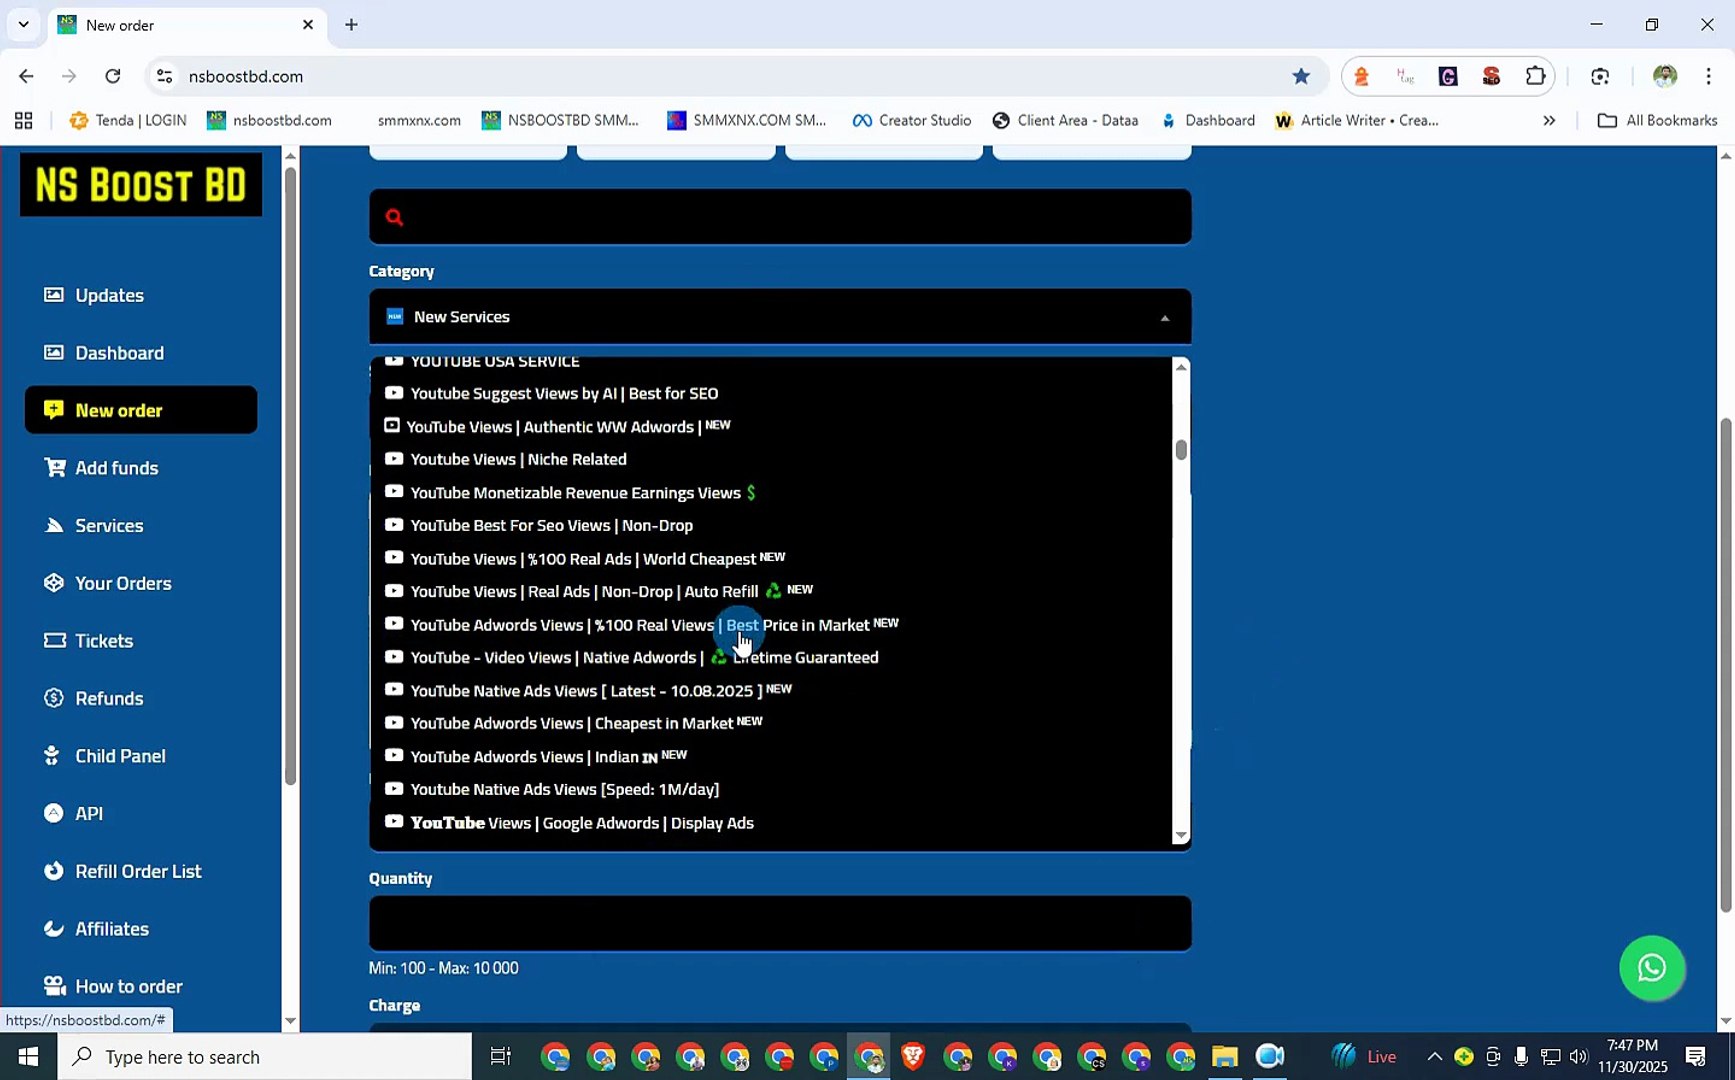The height and width of the screenshot is (1080, 1735).
Task: Click the Refill Order List icon
Action: 54,871
